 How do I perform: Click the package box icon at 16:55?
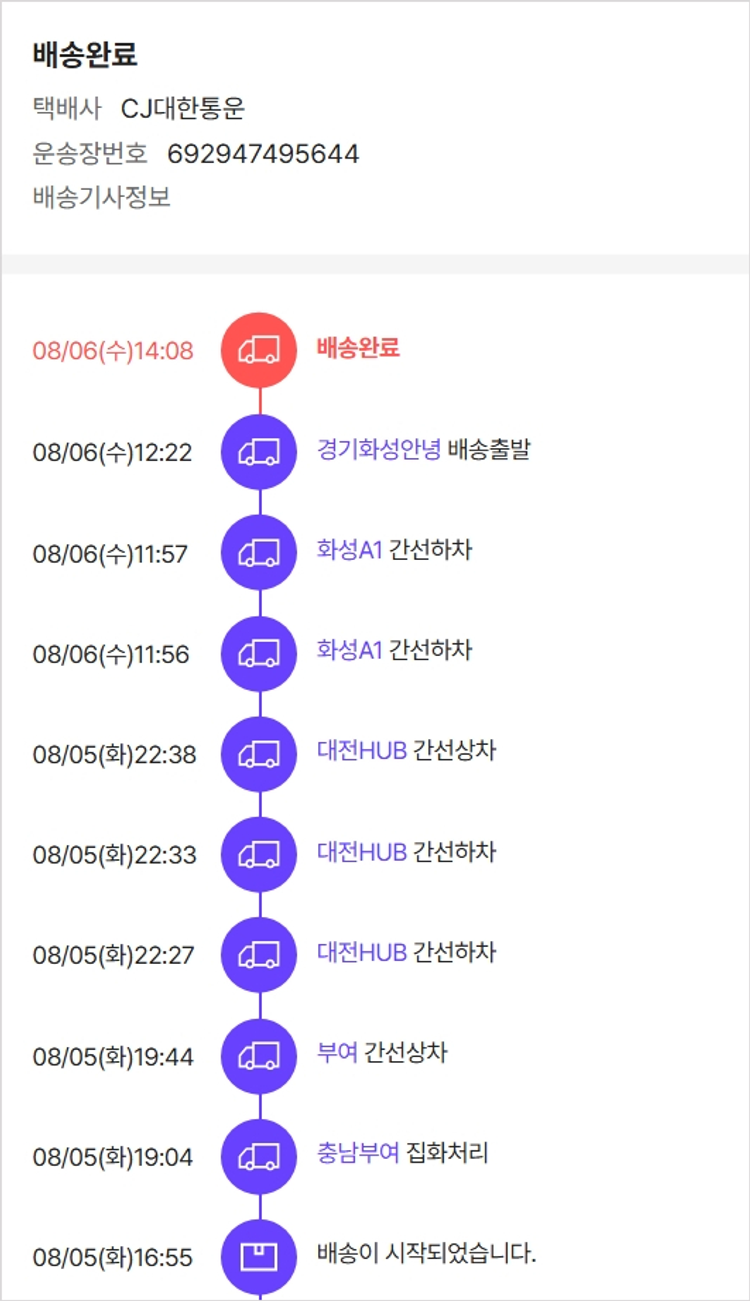click(259, 1257)
